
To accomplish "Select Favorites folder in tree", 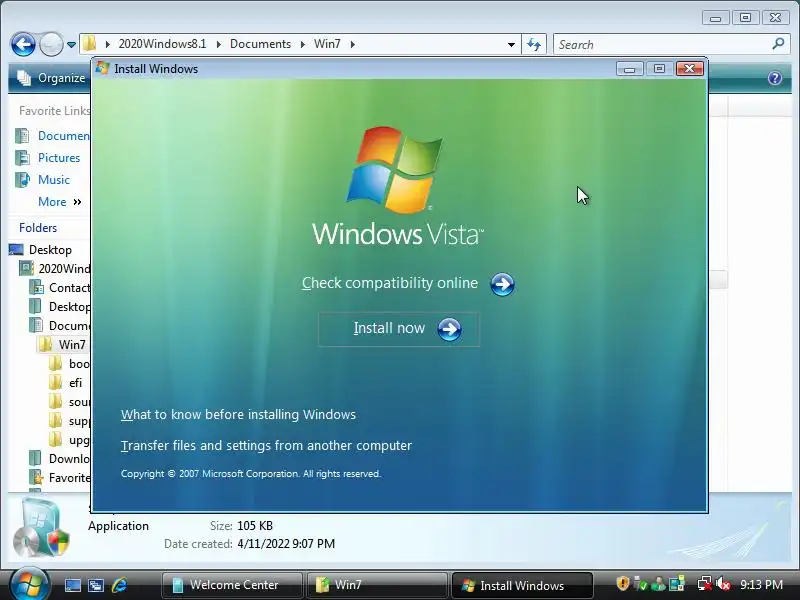I will coord(60,478).
